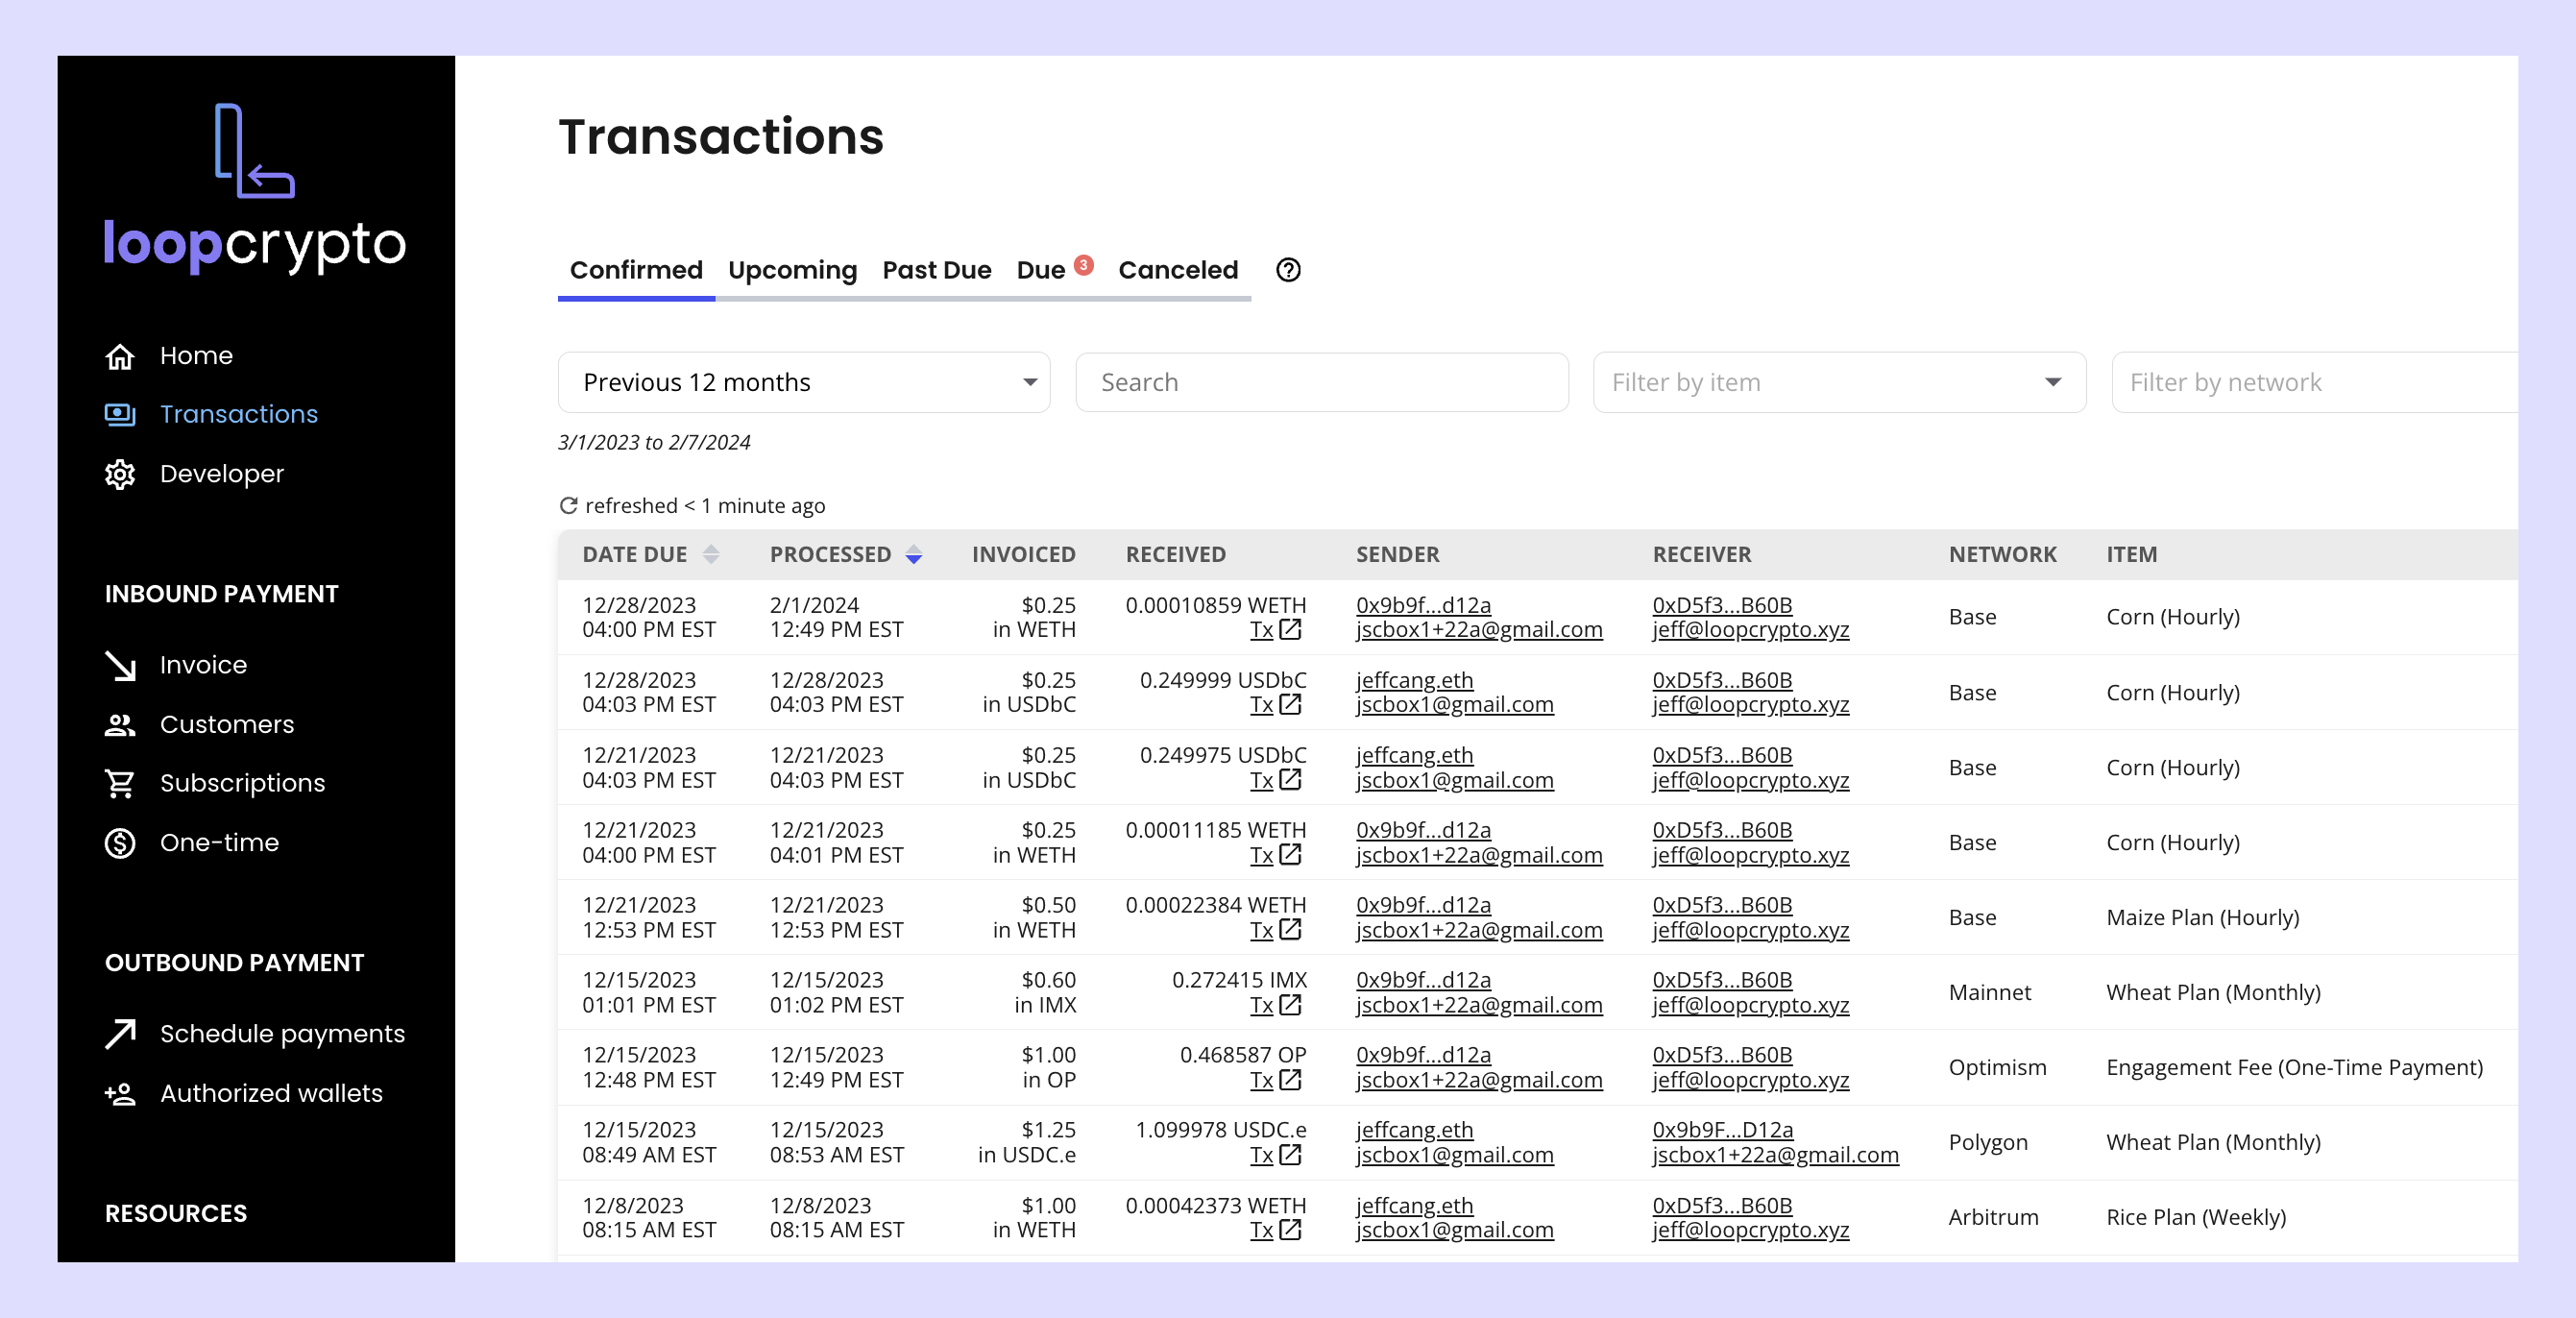
Task: Click jeffcang.eth sender link in second row
Action: point(1413,680)
